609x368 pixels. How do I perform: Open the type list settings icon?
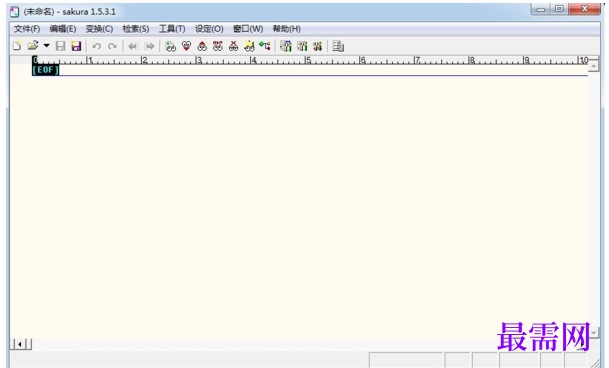click(286, 47)
